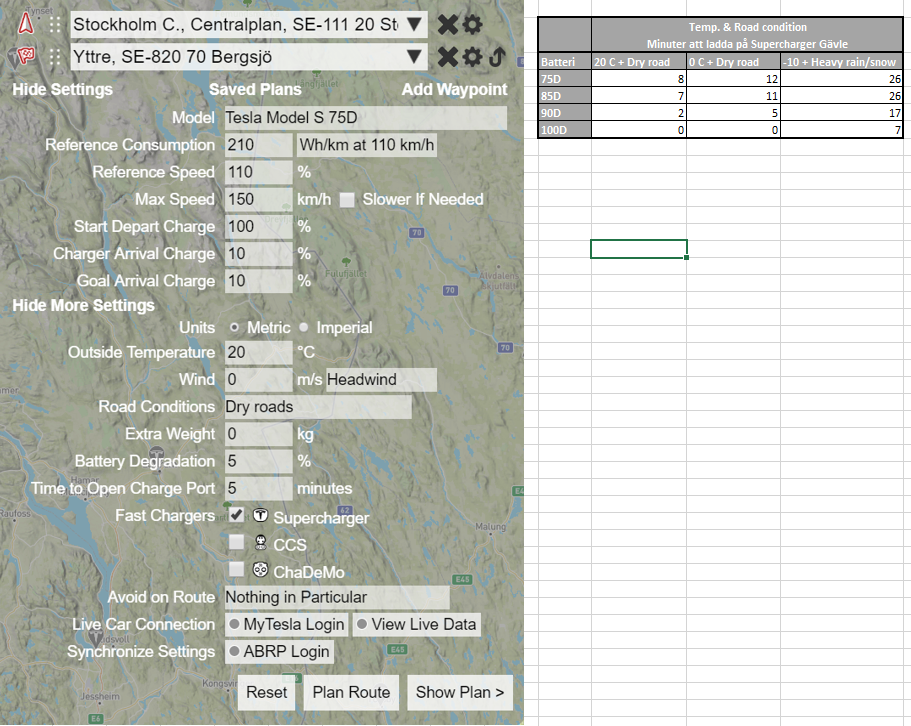The height and width of the screenshot is (726, 911).
Task: Click the ABRP Login button
Action: point(279,652)
